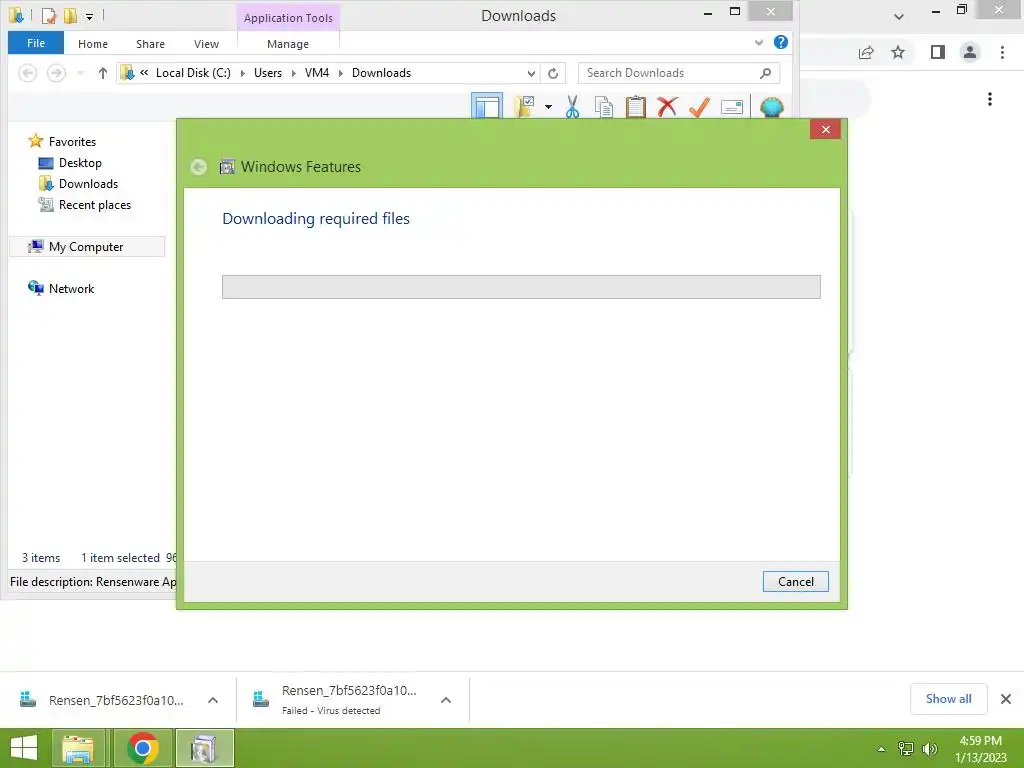Viewport: 1024px width, 768px height.
Task: Expand the failed download options chevron
Action: (x=446, y=700)
